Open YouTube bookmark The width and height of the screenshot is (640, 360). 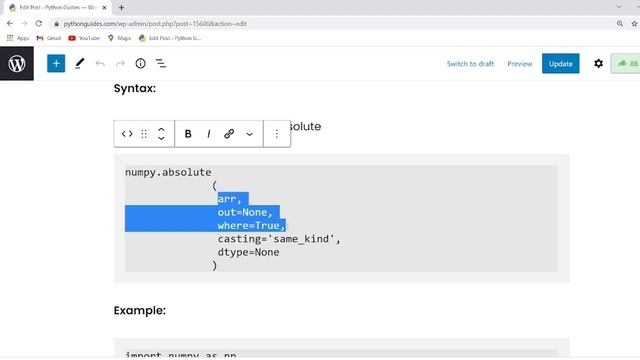[x=84, y=38]
